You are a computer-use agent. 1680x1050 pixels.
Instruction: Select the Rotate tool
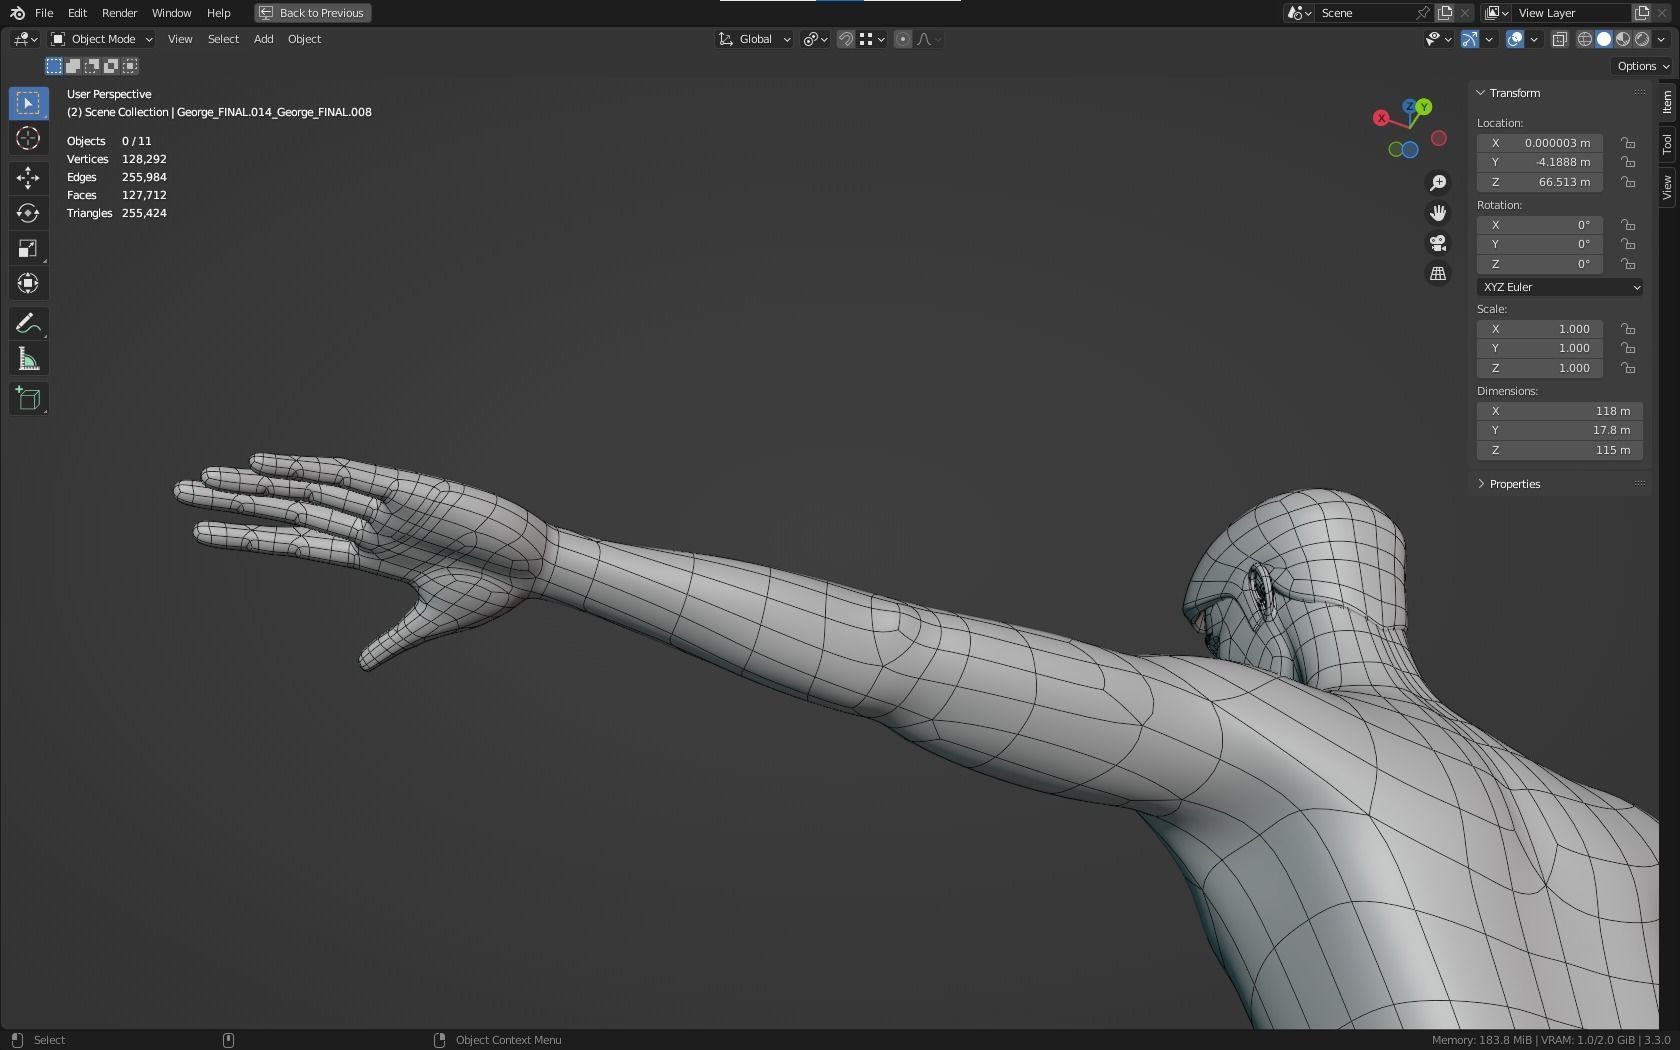(28, 213)
